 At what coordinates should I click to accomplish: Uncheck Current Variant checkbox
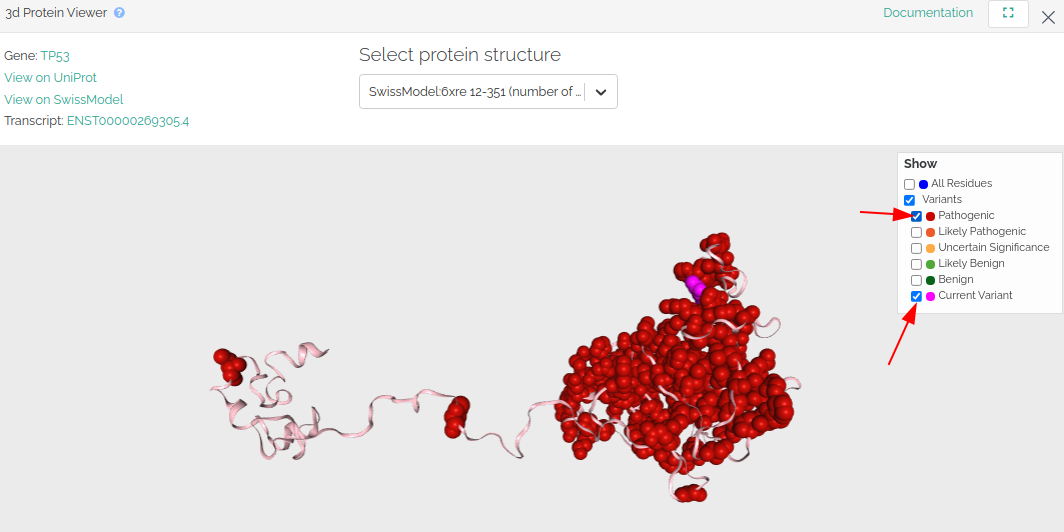pyautogui.click(x=916, y=296)
